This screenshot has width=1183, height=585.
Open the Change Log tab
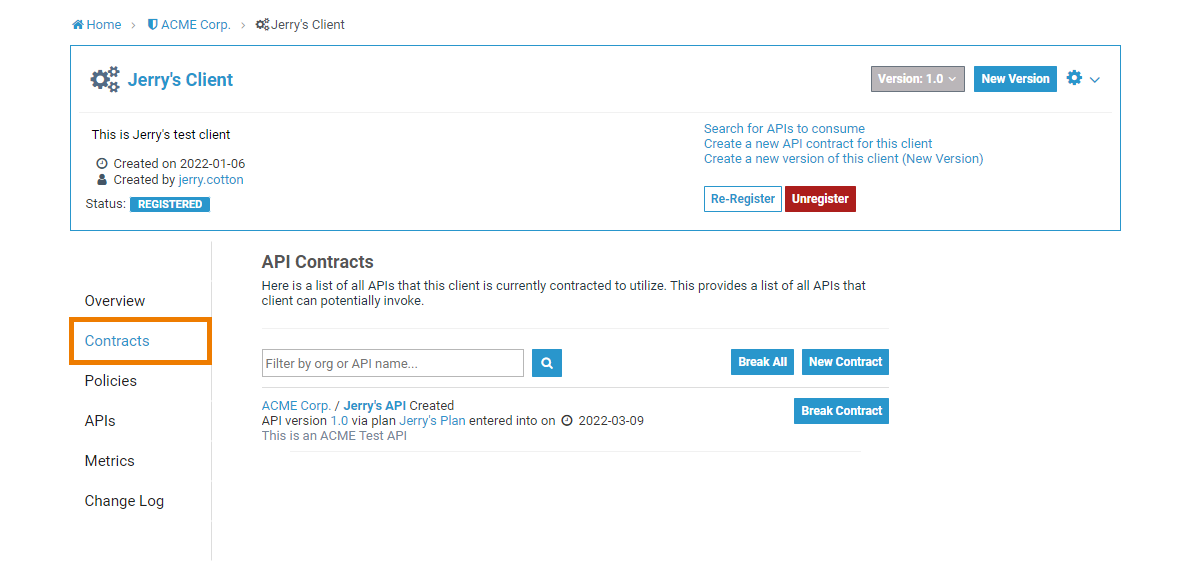124,500
